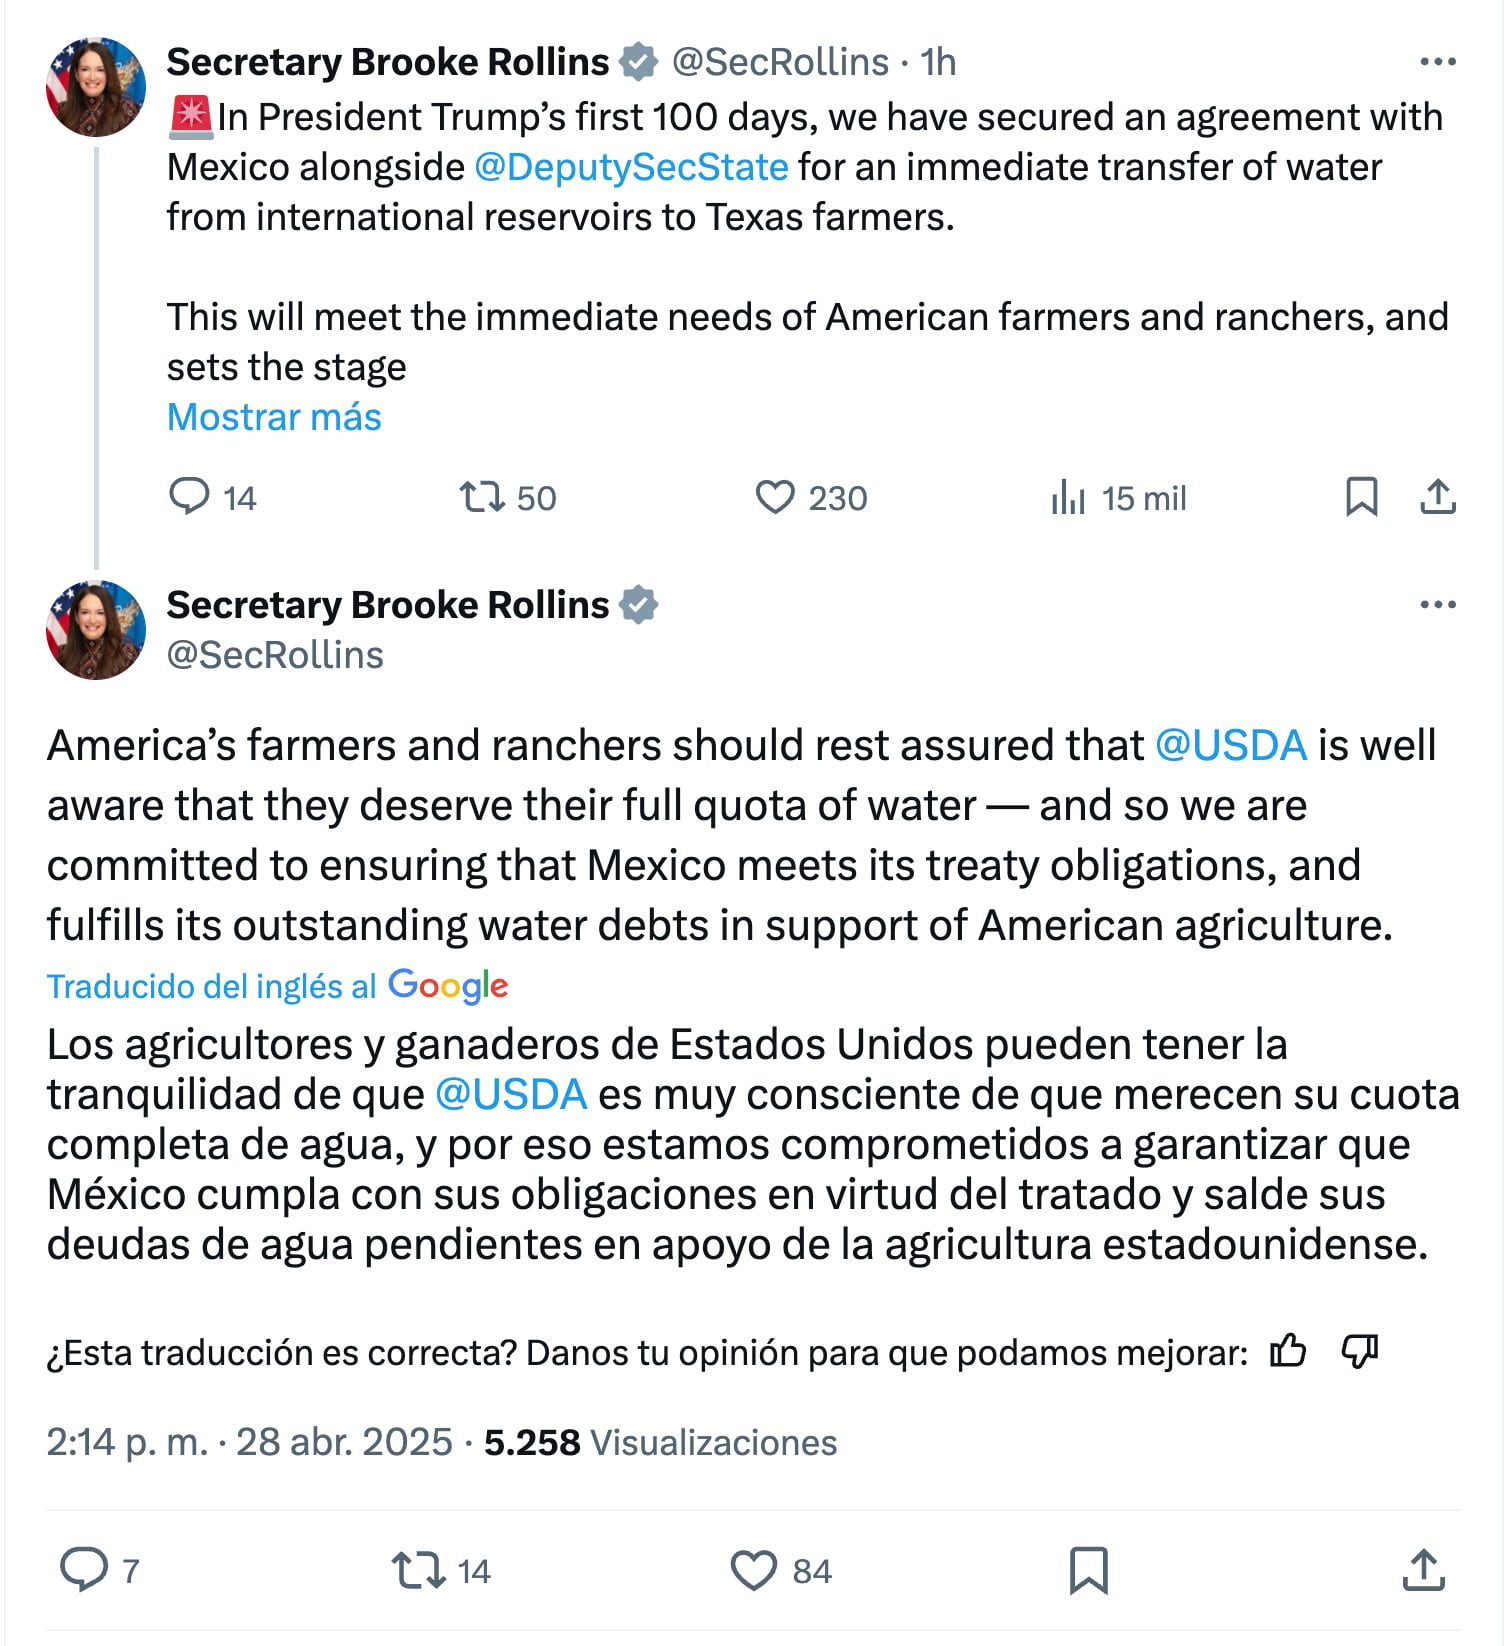1510x1646 pixels.
Task: Give thumbs down to the translation
Action: point(1359,1352)
